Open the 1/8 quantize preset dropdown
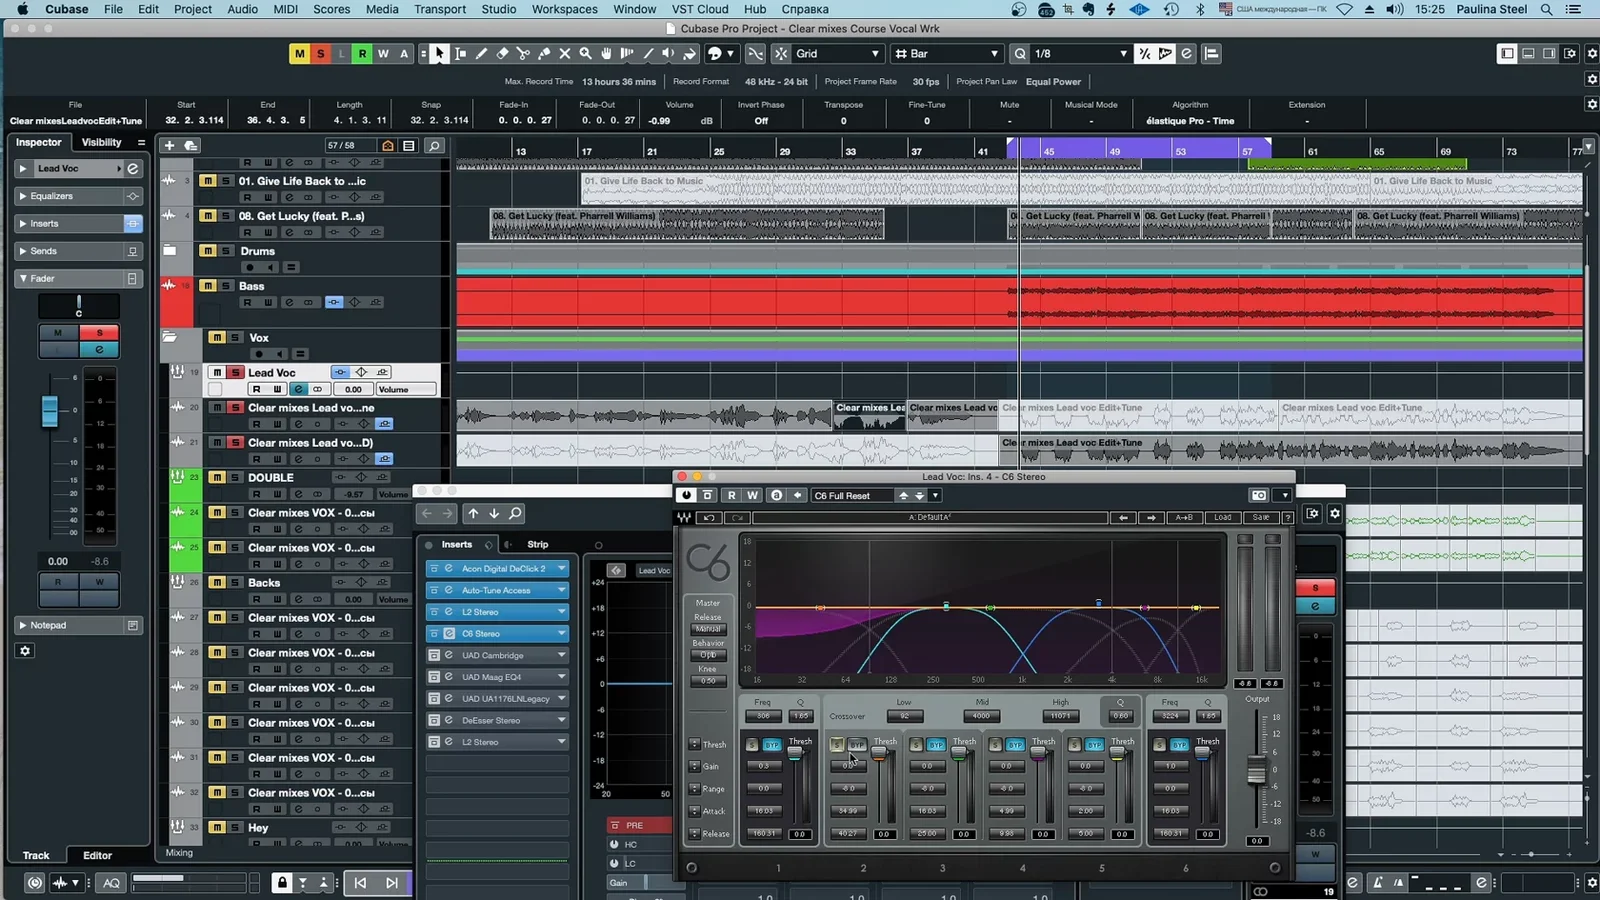This screenshot has width=1600, height=900. tap(1081, 54)
